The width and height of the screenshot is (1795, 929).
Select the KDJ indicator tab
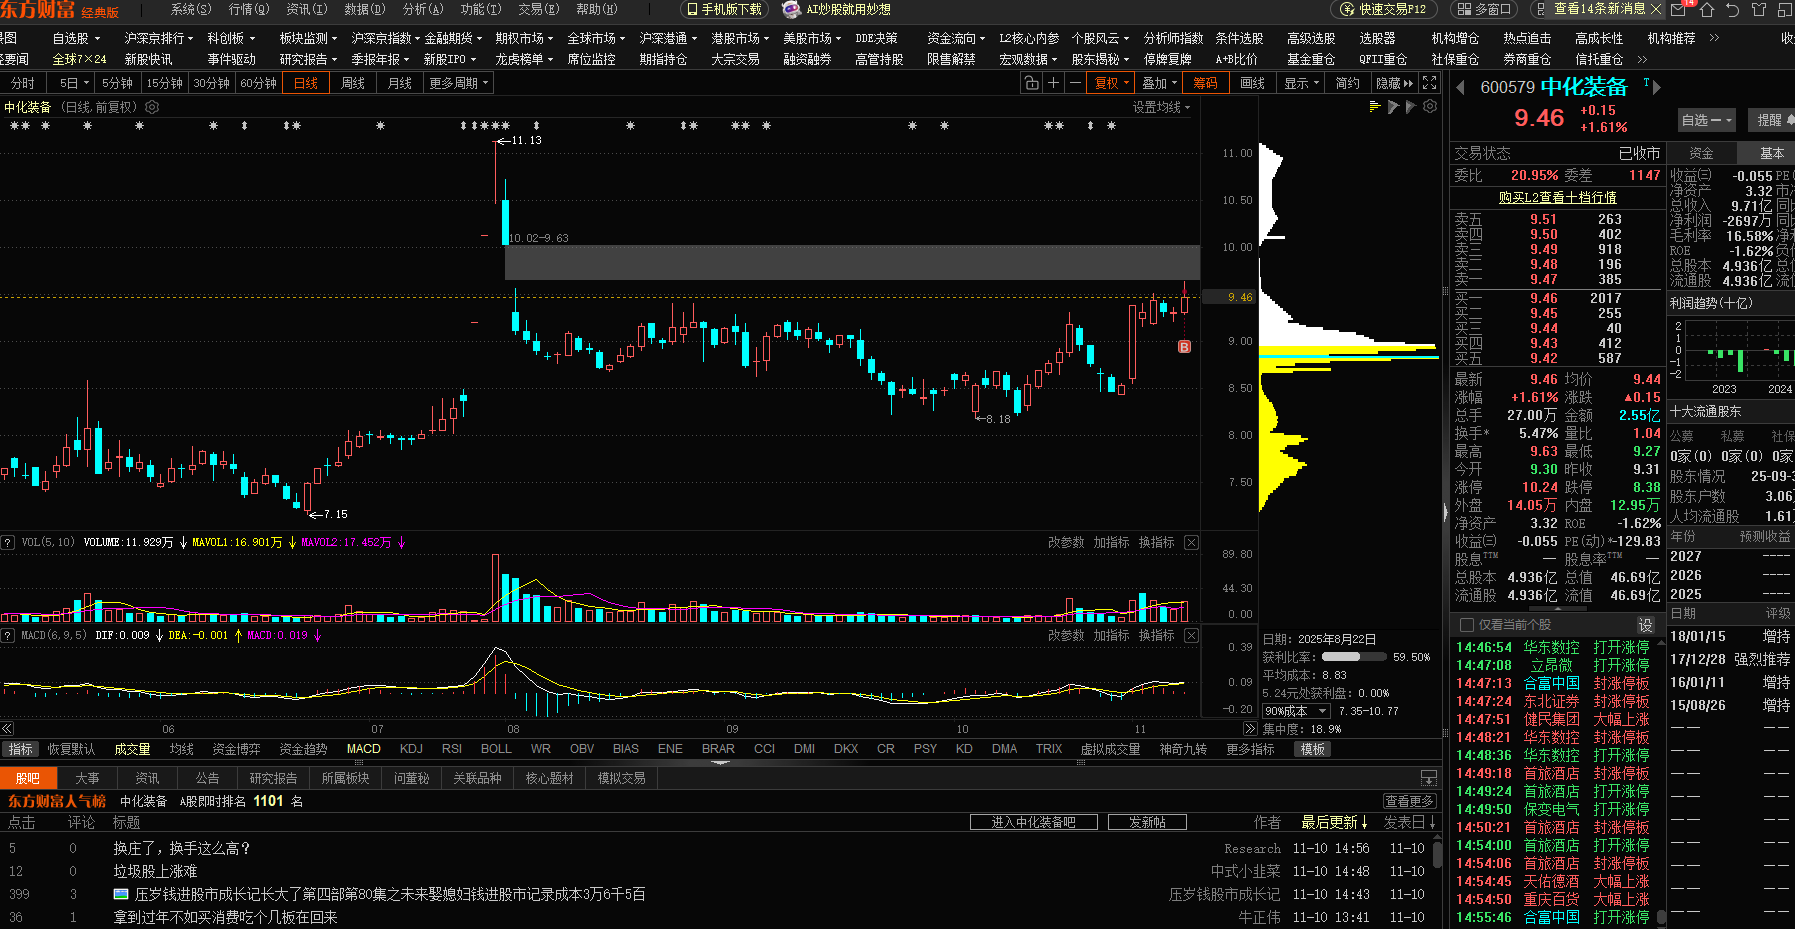point(411,749)
